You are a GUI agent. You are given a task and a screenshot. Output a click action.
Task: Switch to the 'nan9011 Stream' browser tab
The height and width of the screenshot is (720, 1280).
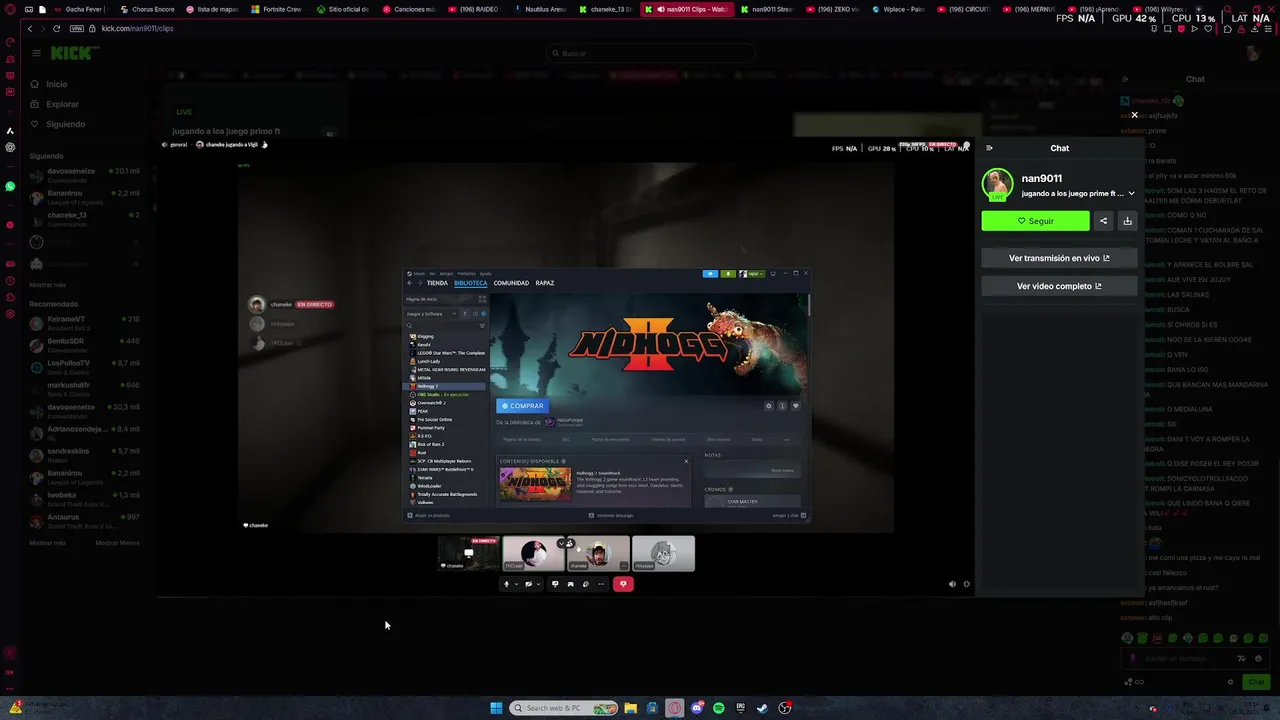pos(768,9)
